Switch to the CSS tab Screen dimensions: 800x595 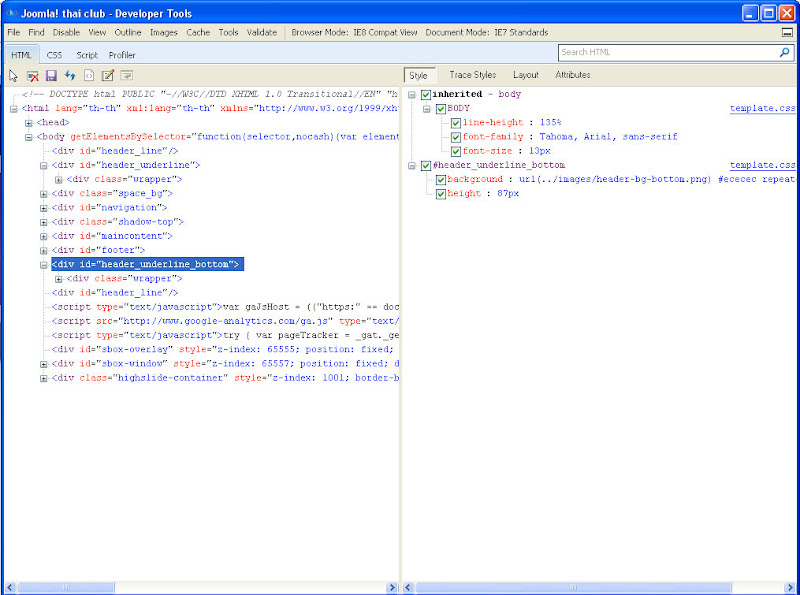pos(54,55)
